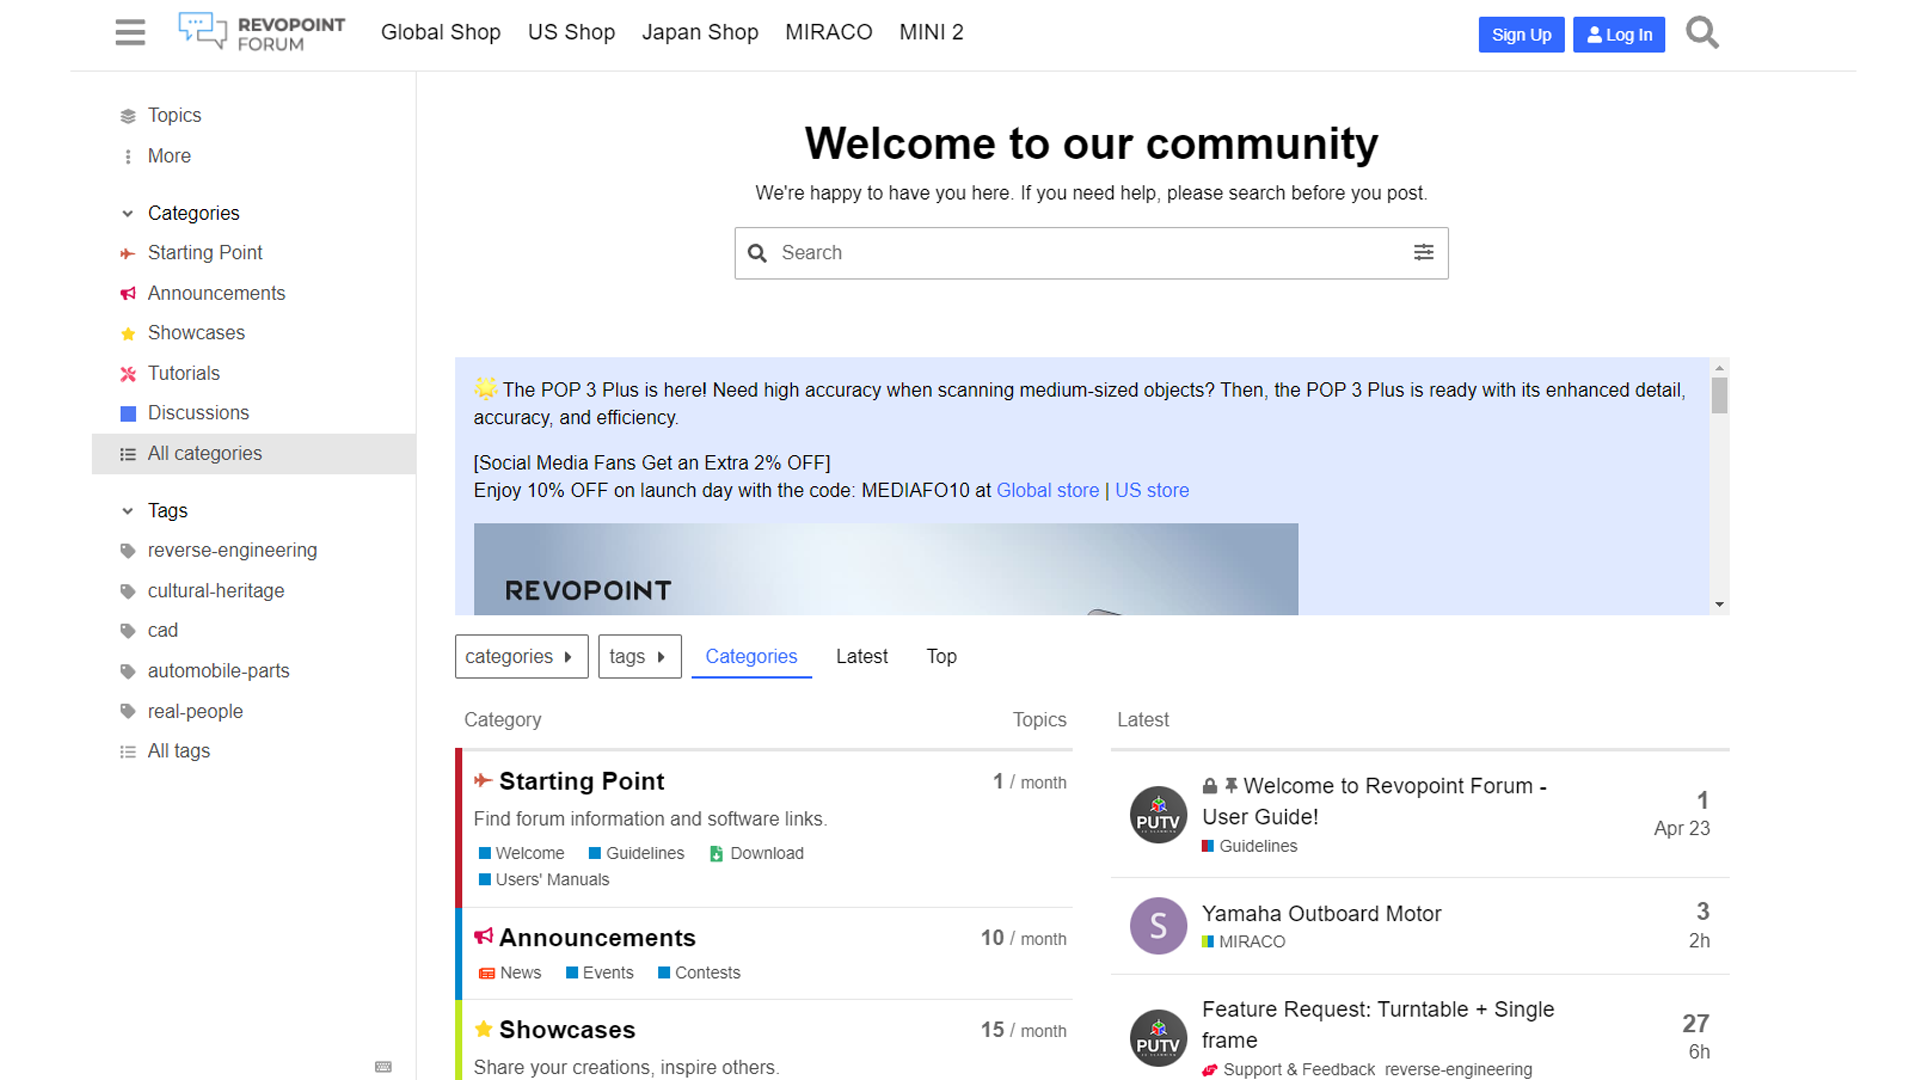The image size is (1920, 1080).
Task: Open the Announcements category heading
Action: (x=597, y=938)
